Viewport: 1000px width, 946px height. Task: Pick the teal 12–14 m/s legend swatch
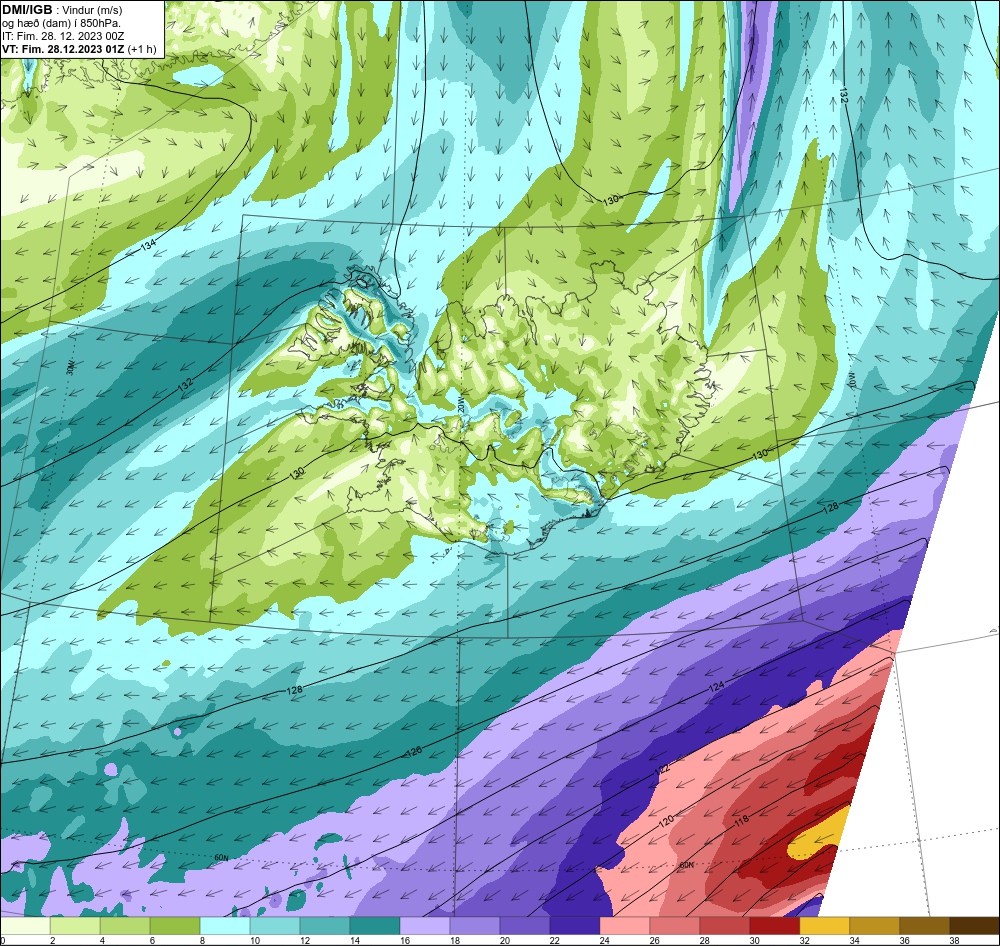(325, 926)
